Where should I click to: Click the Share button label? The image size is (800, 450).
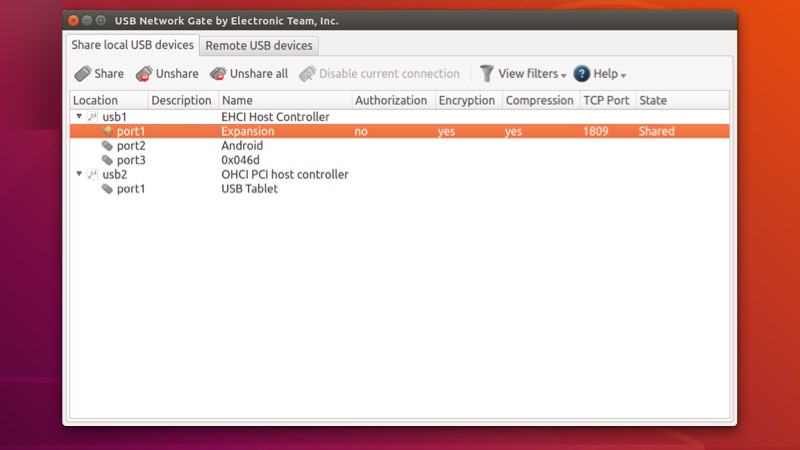click(109, 73)
